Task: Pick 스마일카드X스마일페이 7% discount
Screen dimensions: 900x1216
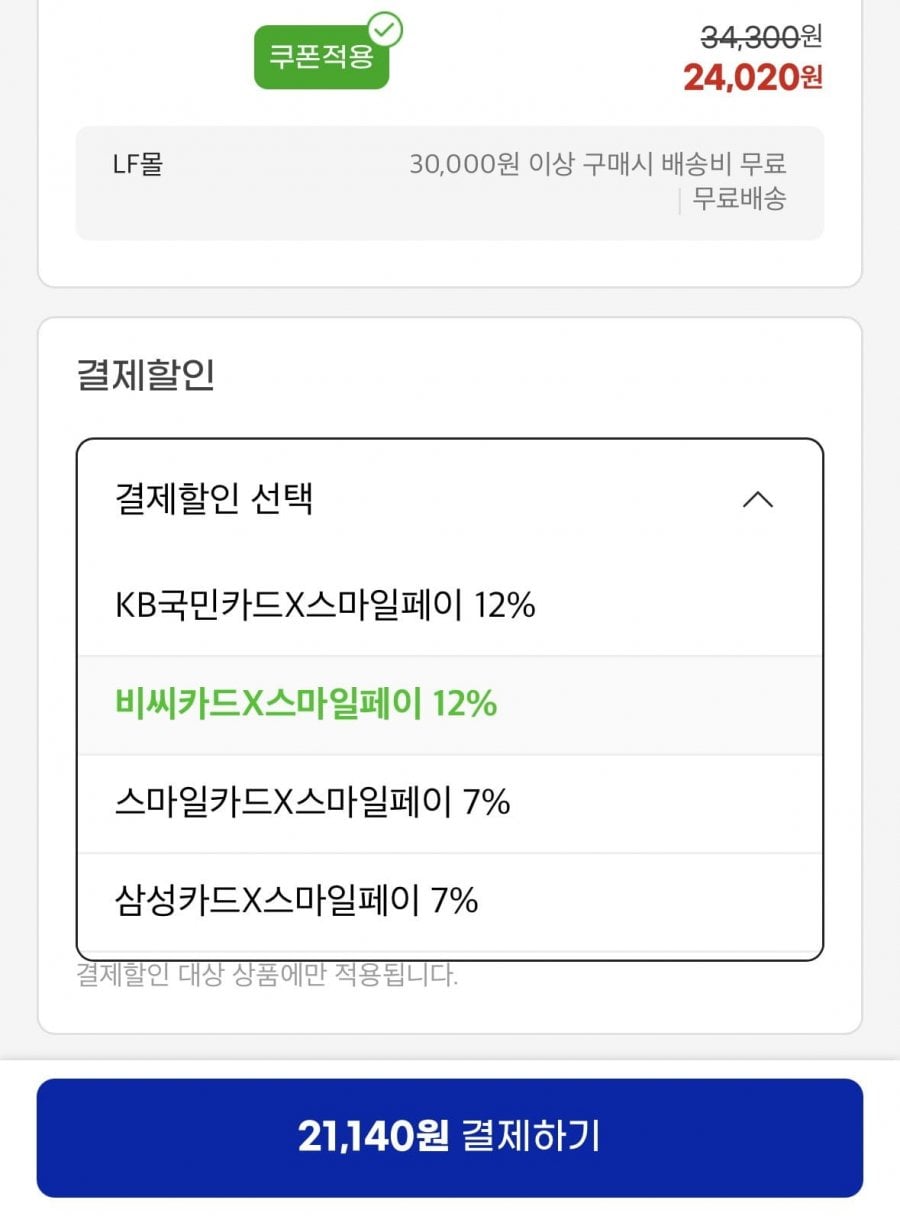Action: (450, 803)
